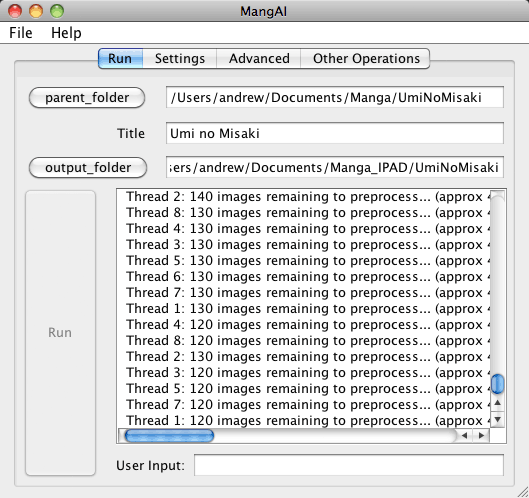Click log line 'Thread 5: 130 images remaining'

308,261
